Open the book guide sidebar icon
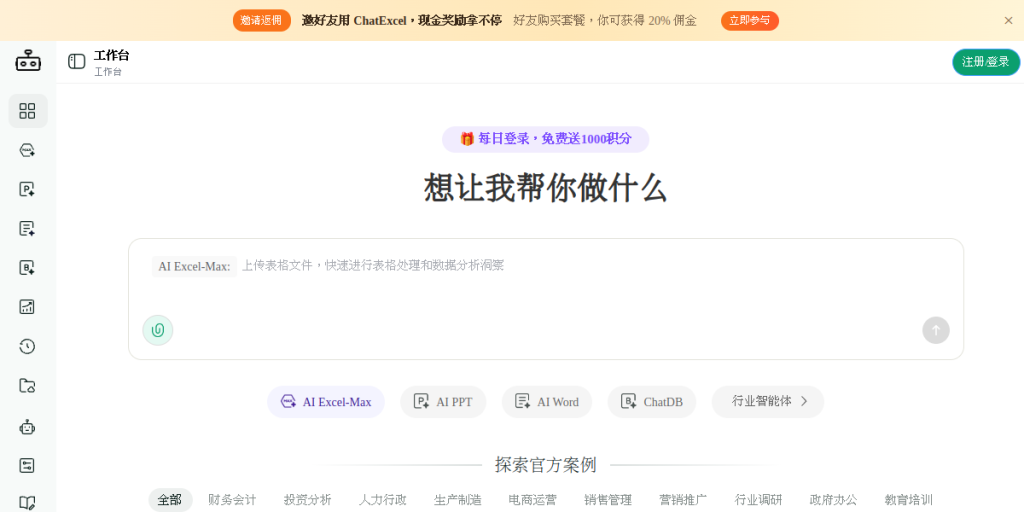 point(27,504)
